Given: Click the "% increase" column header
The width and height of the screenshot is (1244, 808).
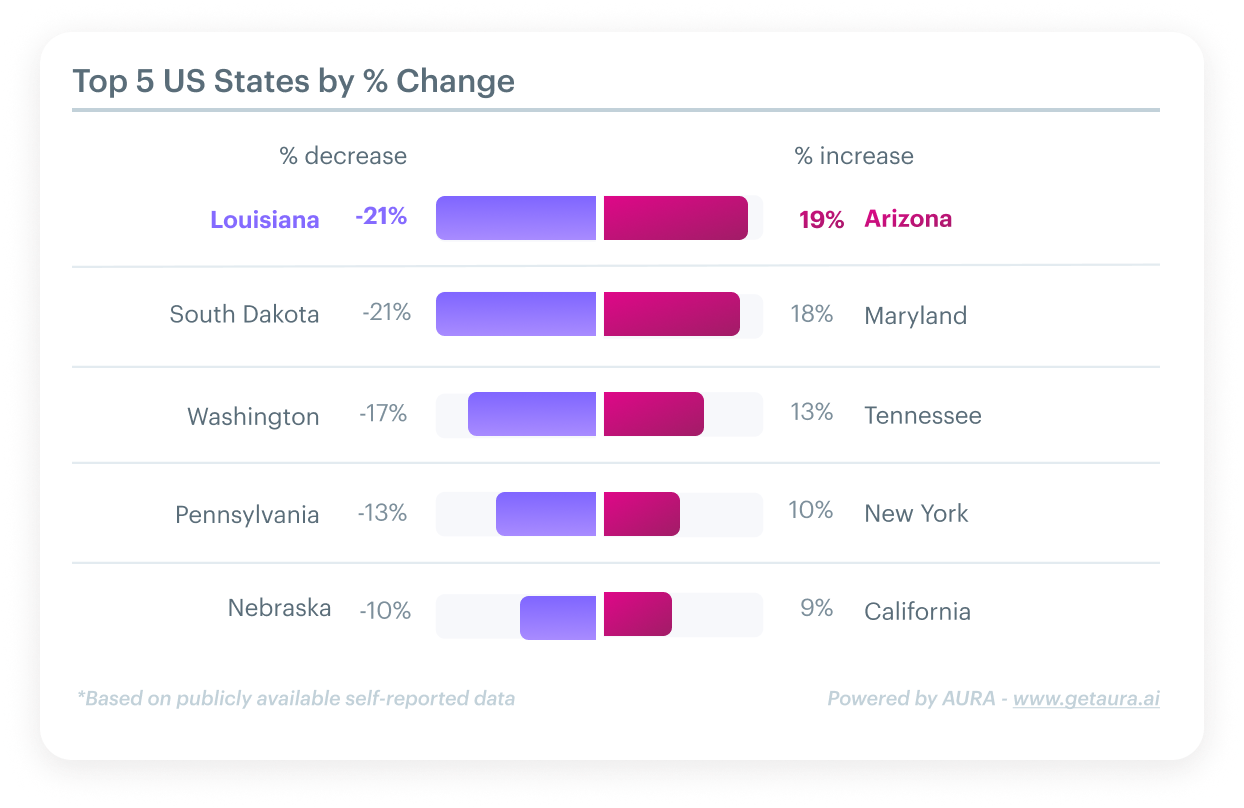Looking at the screenshot, I should point(854,156).
